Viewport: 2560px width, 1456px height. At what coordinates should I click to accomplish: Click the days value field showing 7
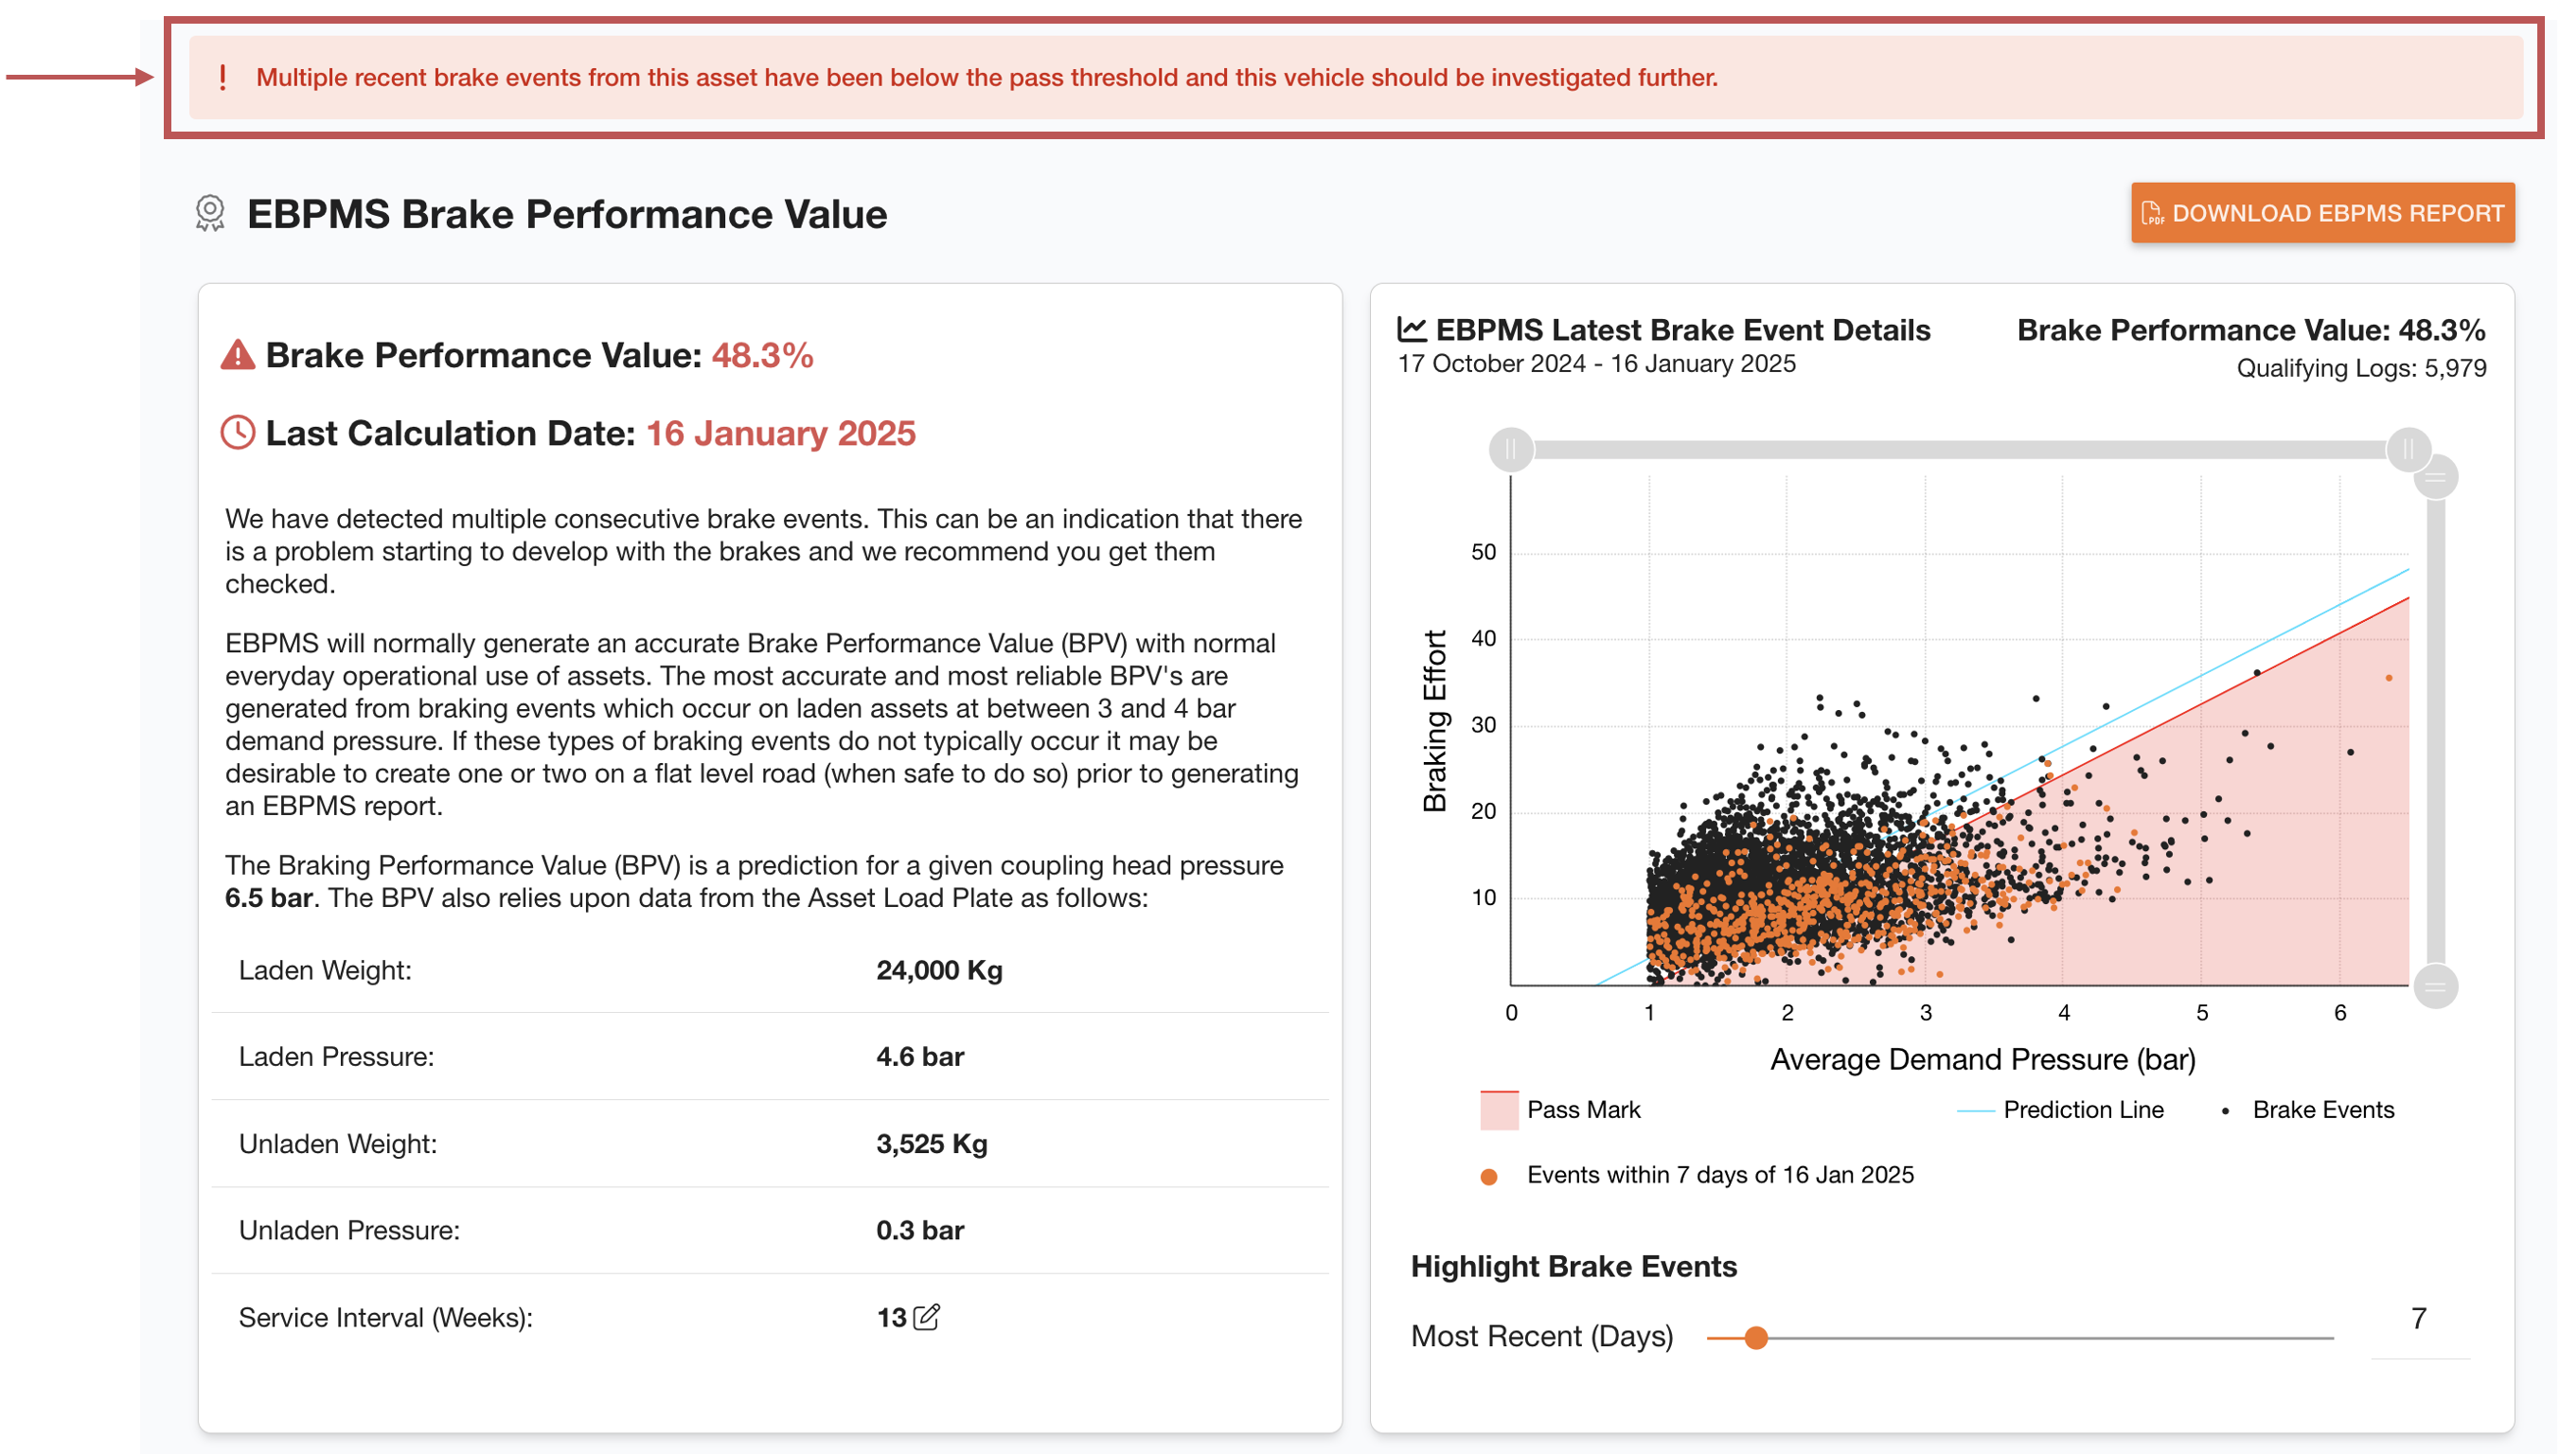click(2418, 1318)
